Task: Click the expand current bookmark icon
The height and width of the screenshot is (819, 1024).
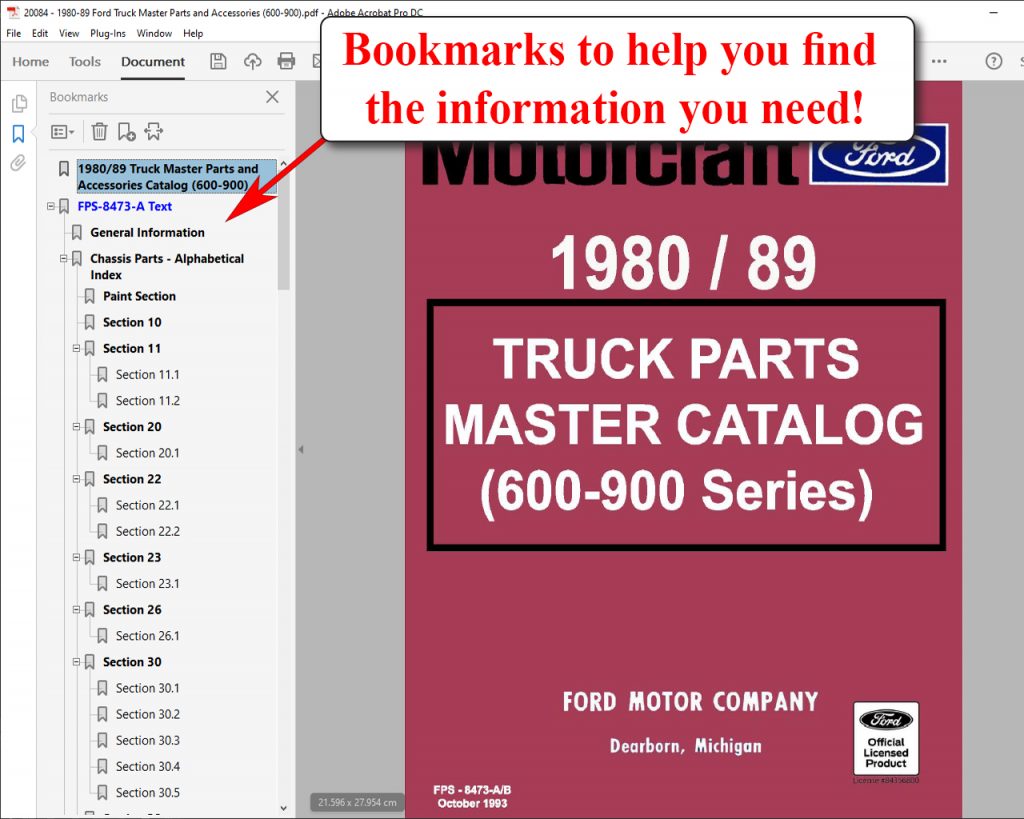Action: tap(155, 131)
